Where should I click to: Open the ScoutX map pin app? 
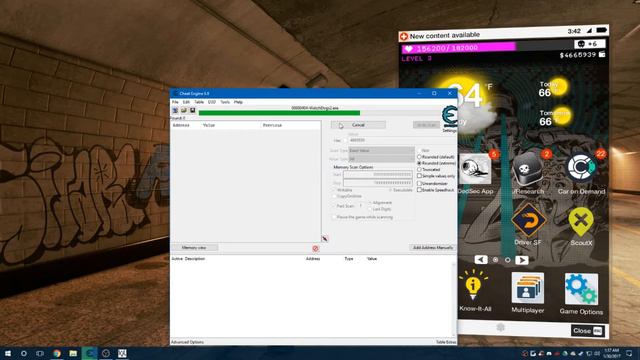coord(581,222)
